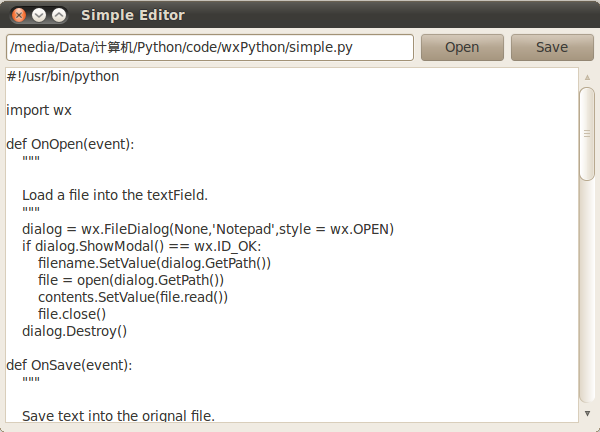Click the vertical scrollbar thumb

coord(587,134)
